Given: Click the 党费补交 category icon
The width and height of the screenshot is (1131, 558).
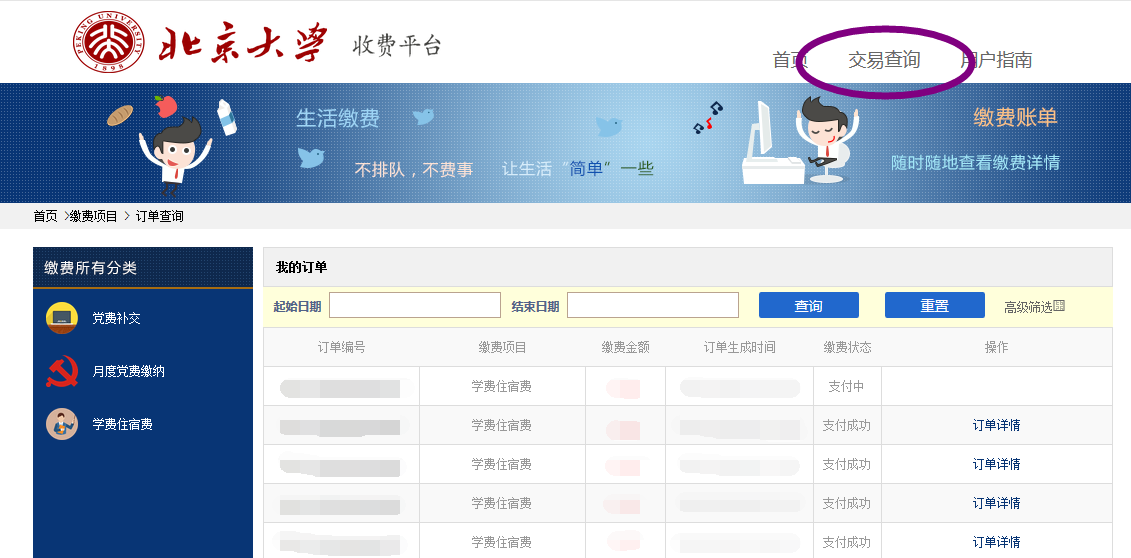Looking at the screenshot, I should tap(62, 318).
